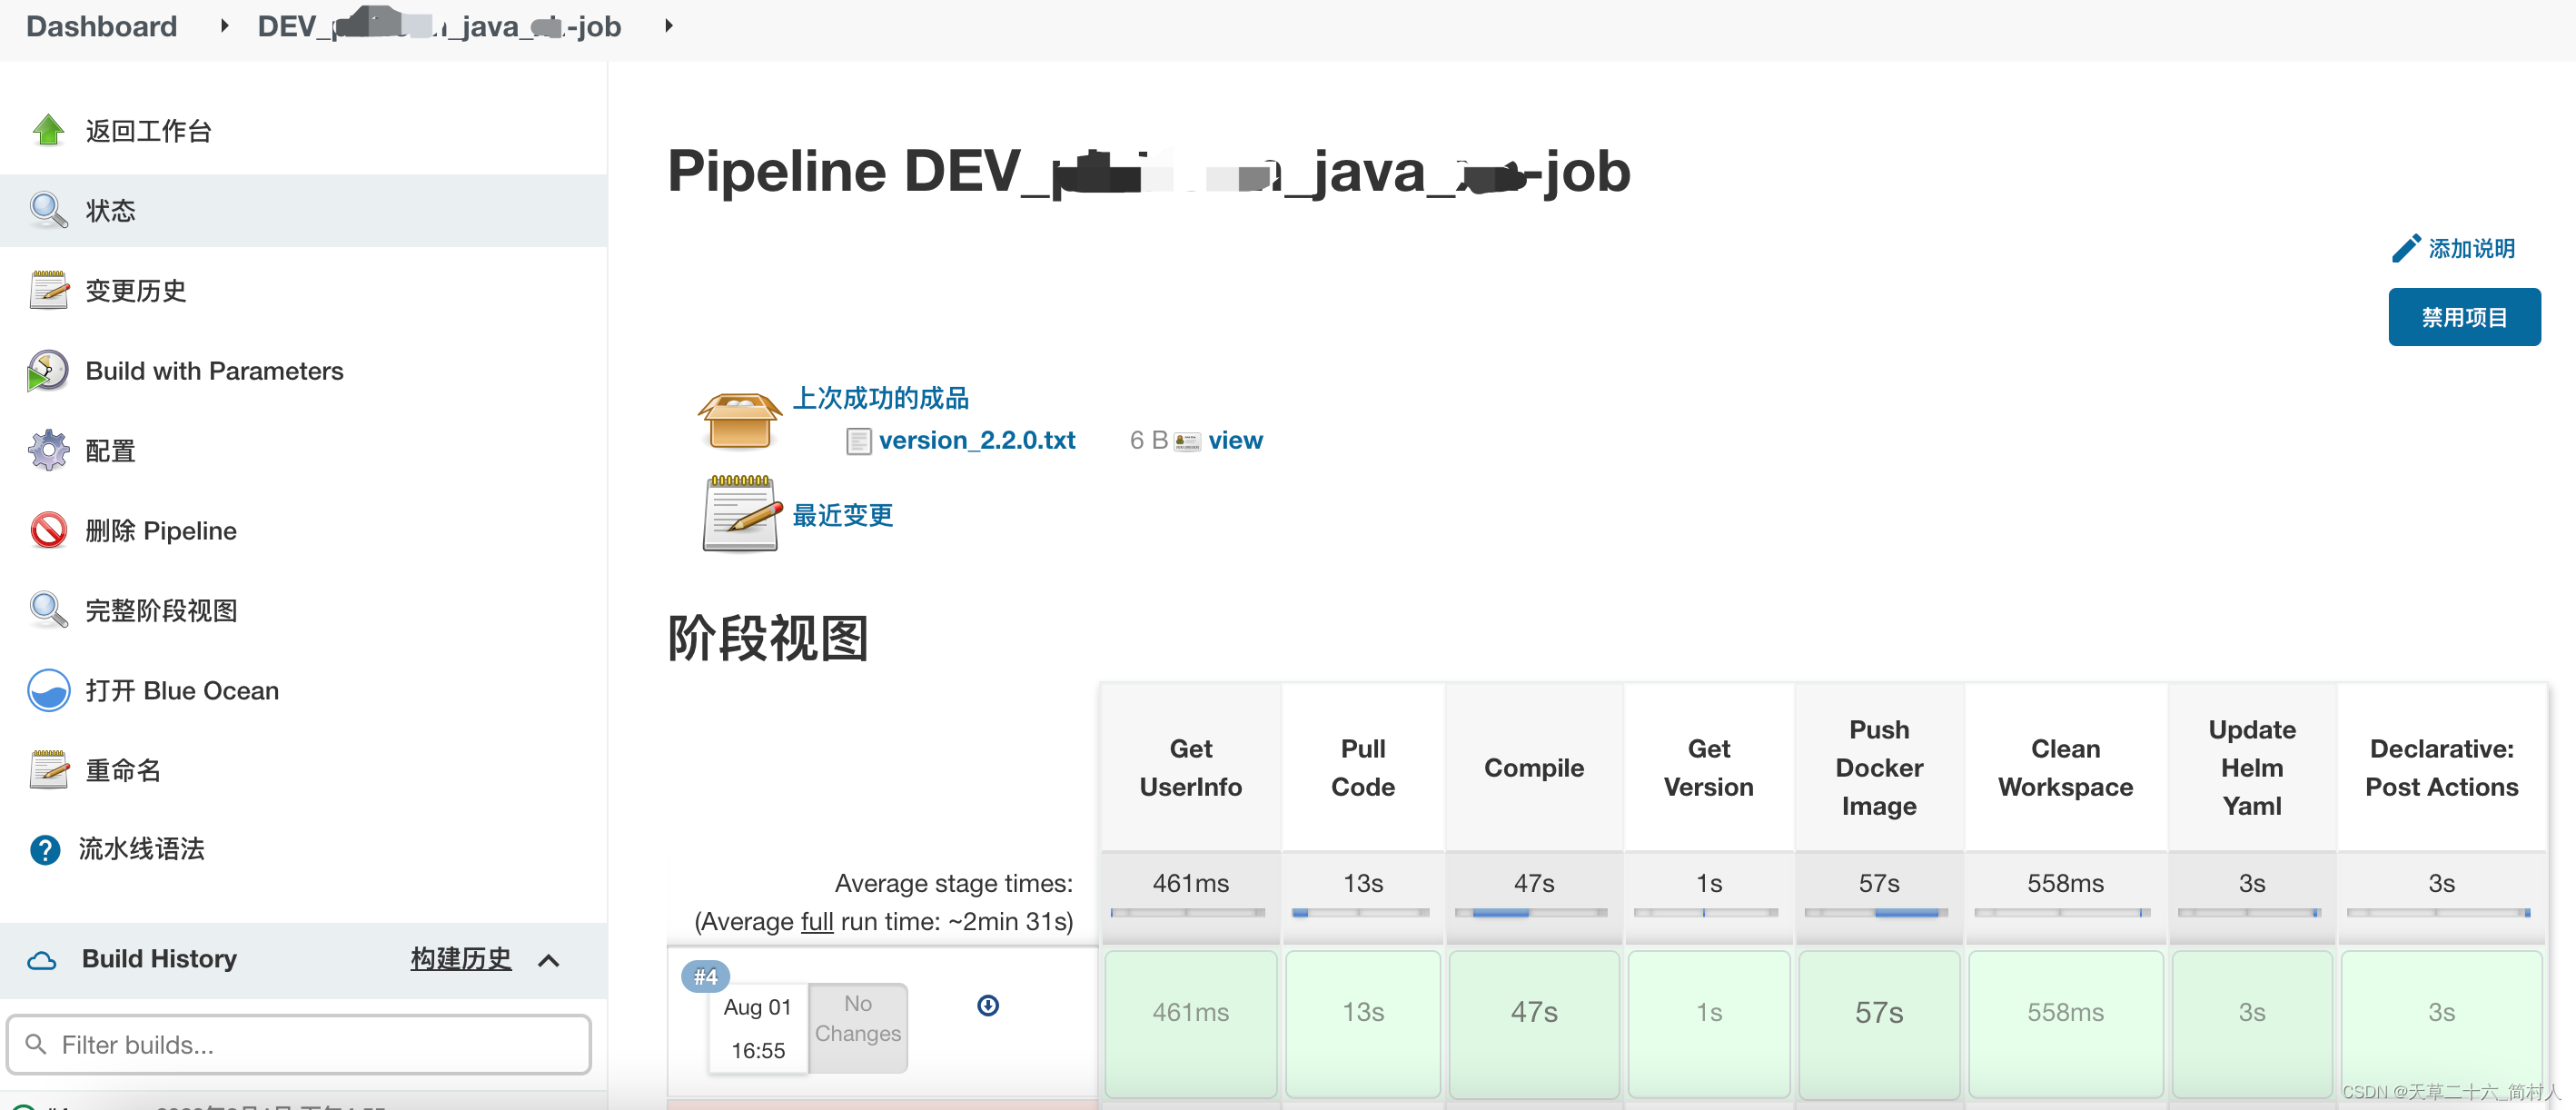Click the #4 build number badge
Viewport: 2576px width, 1110px height.
pos(705,977)
